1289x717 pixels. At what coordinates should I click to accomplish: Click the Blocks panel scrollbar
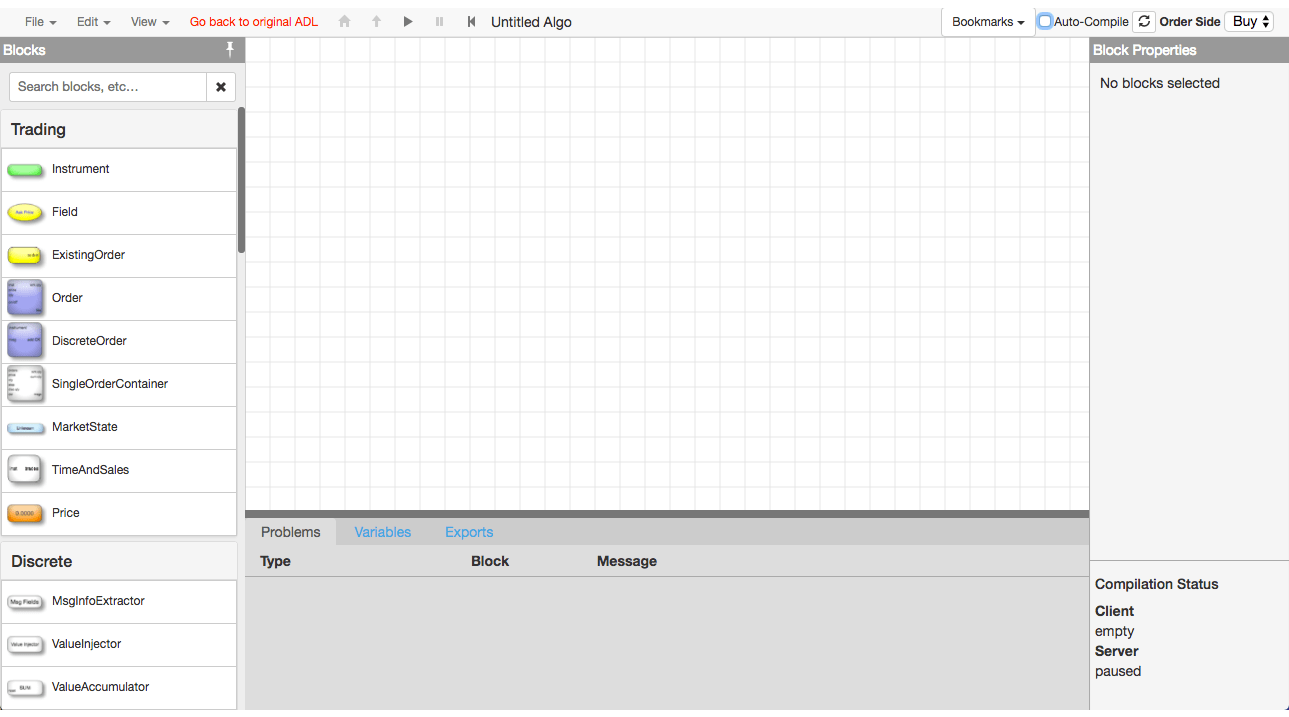tap(241, 180)
